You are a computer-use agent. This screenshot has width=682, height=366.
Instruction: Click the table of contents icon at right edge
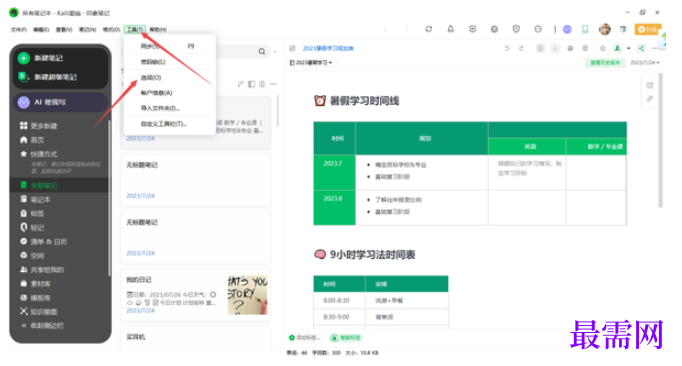(x=650, y=85)
